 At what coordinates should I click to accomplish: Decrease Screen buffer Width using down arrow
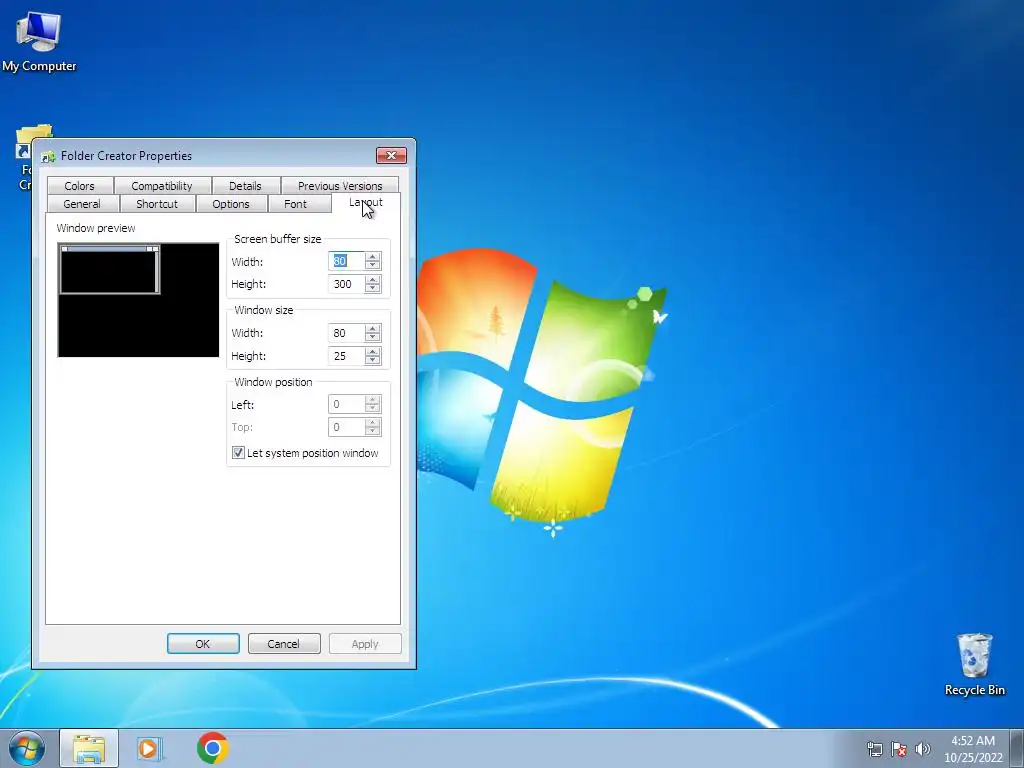(373, 265)
